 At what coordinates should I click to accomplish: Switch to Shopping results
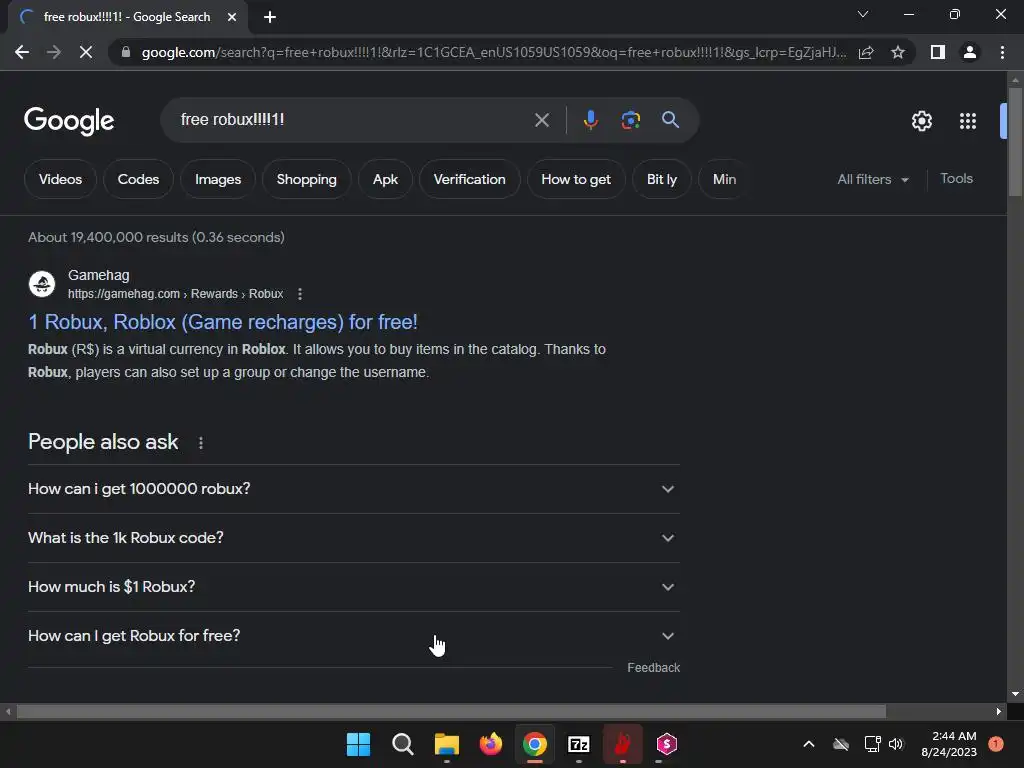306,179
